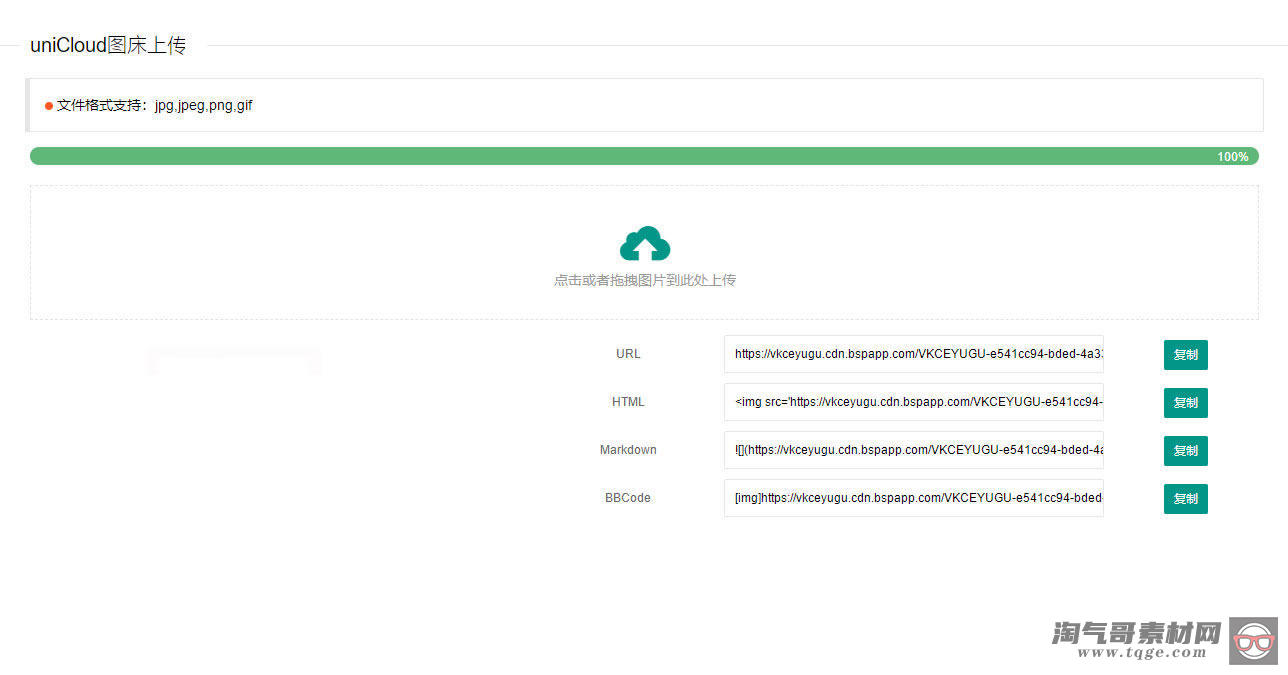Select the BBCode text field

point(913,498)
